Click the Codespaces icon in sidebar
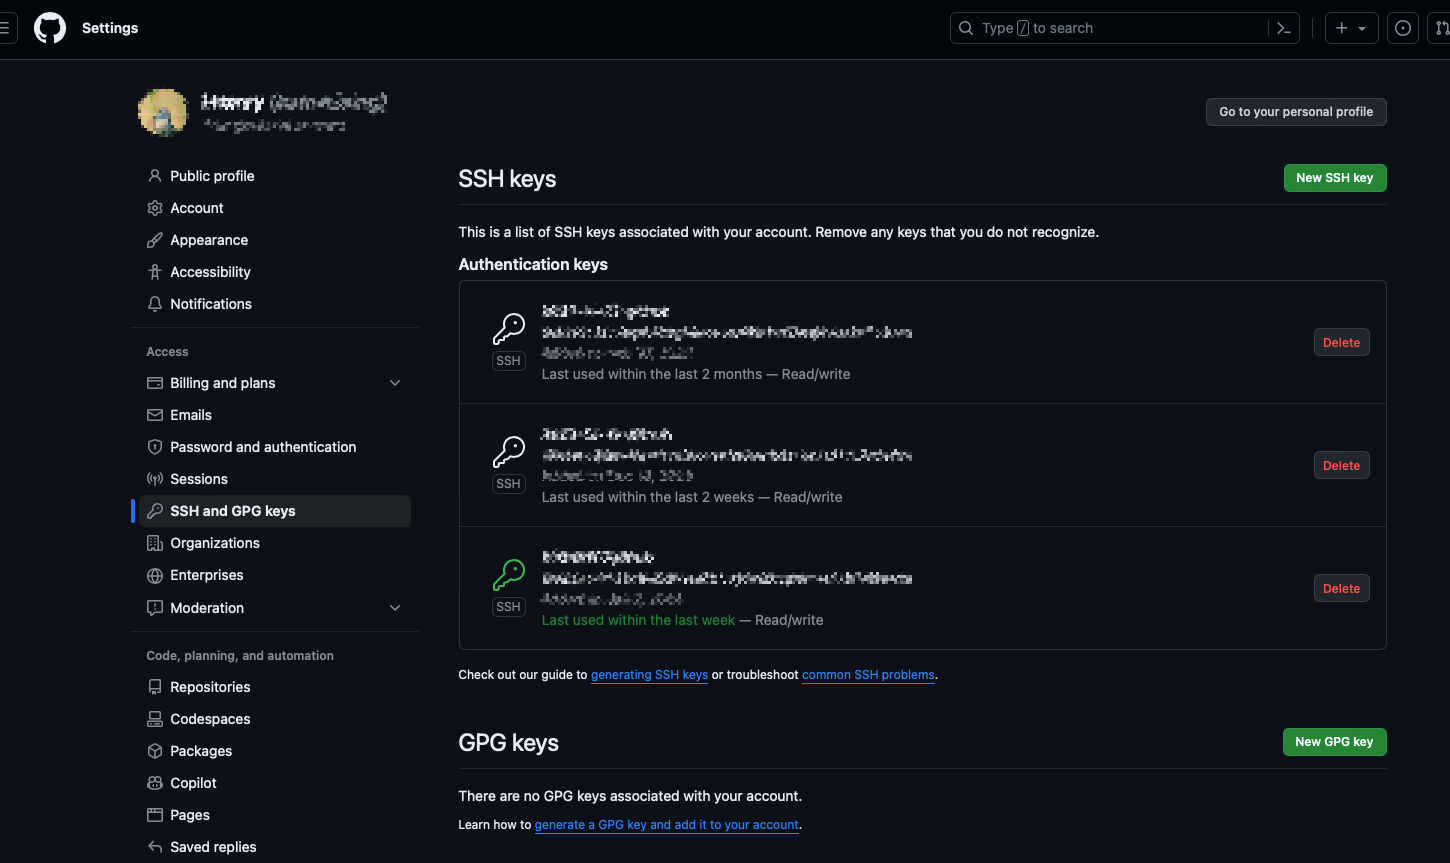This screenshot has height=863, width=1450. click(155, 719)
